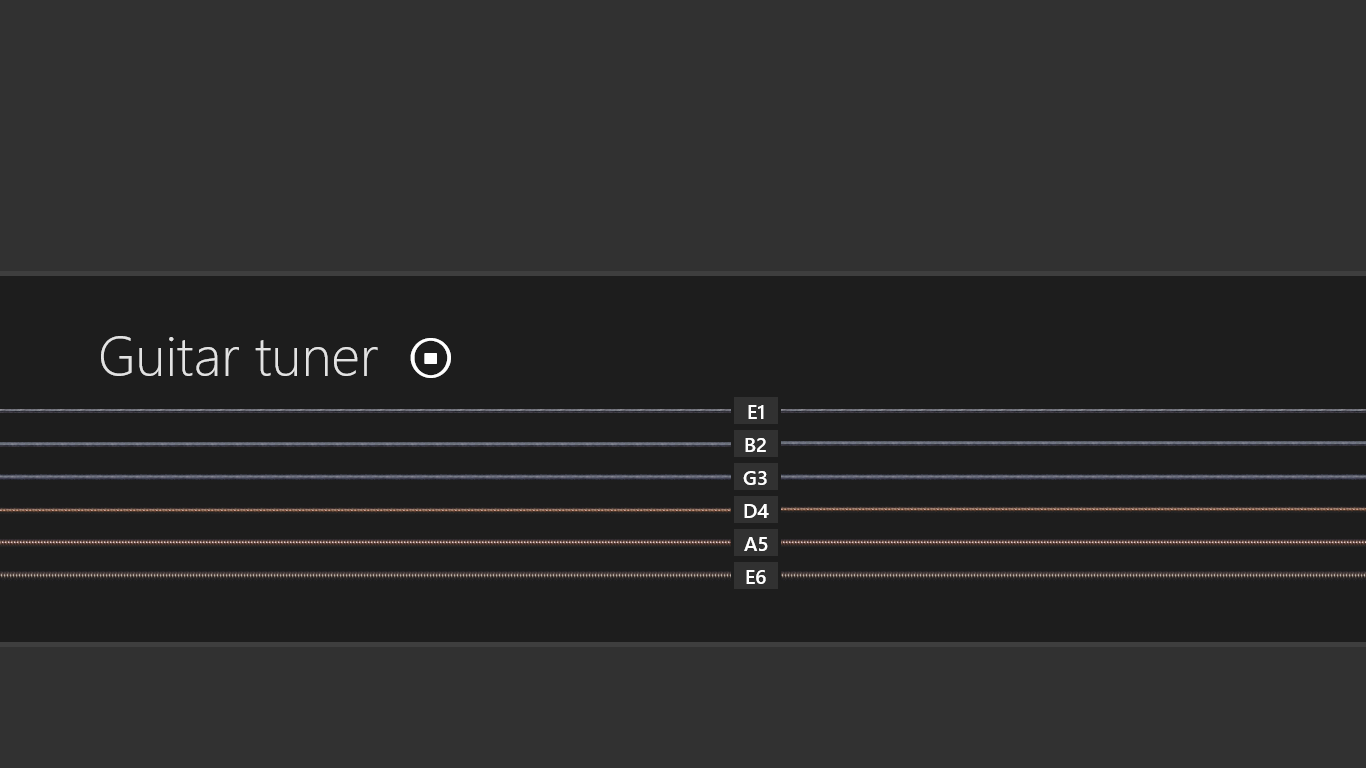Pluck the B2 guitar string
The width and height of the screenshot is (1366, 768).
coord(400,443)
